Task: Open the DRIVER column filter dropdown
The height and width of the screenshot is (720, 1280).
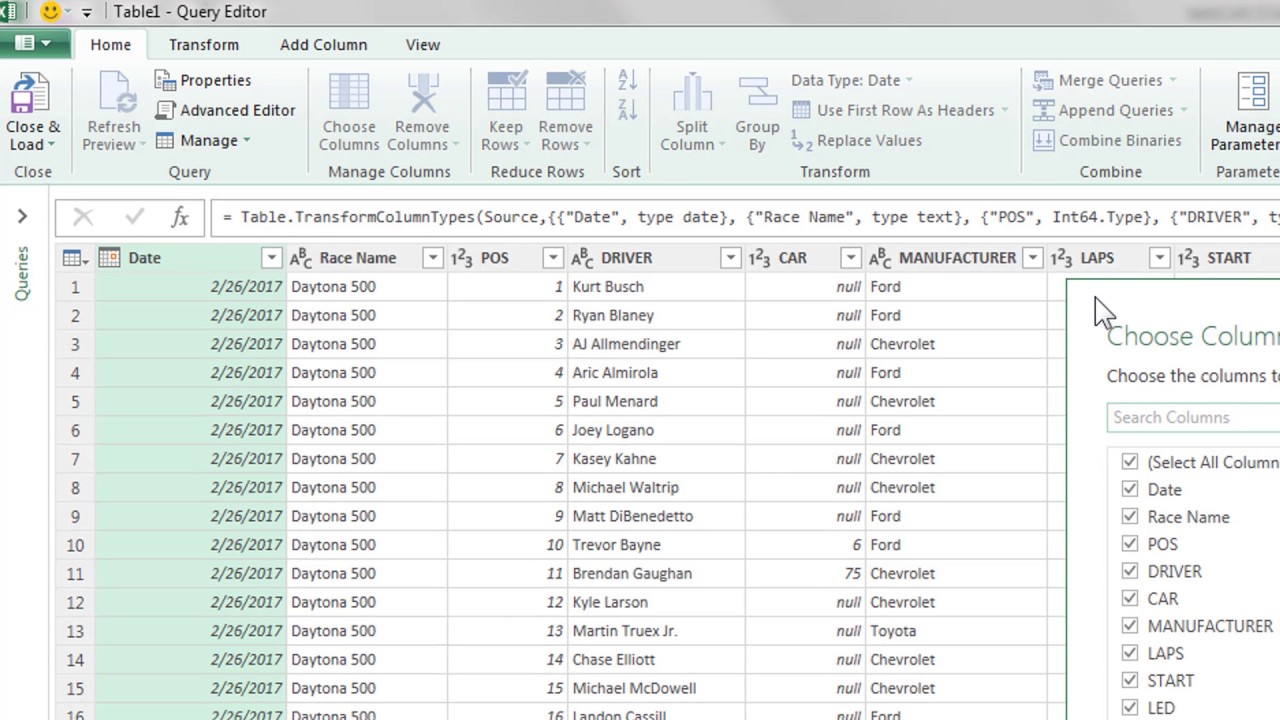Action: pyautogui.click(x=730, y=258)
